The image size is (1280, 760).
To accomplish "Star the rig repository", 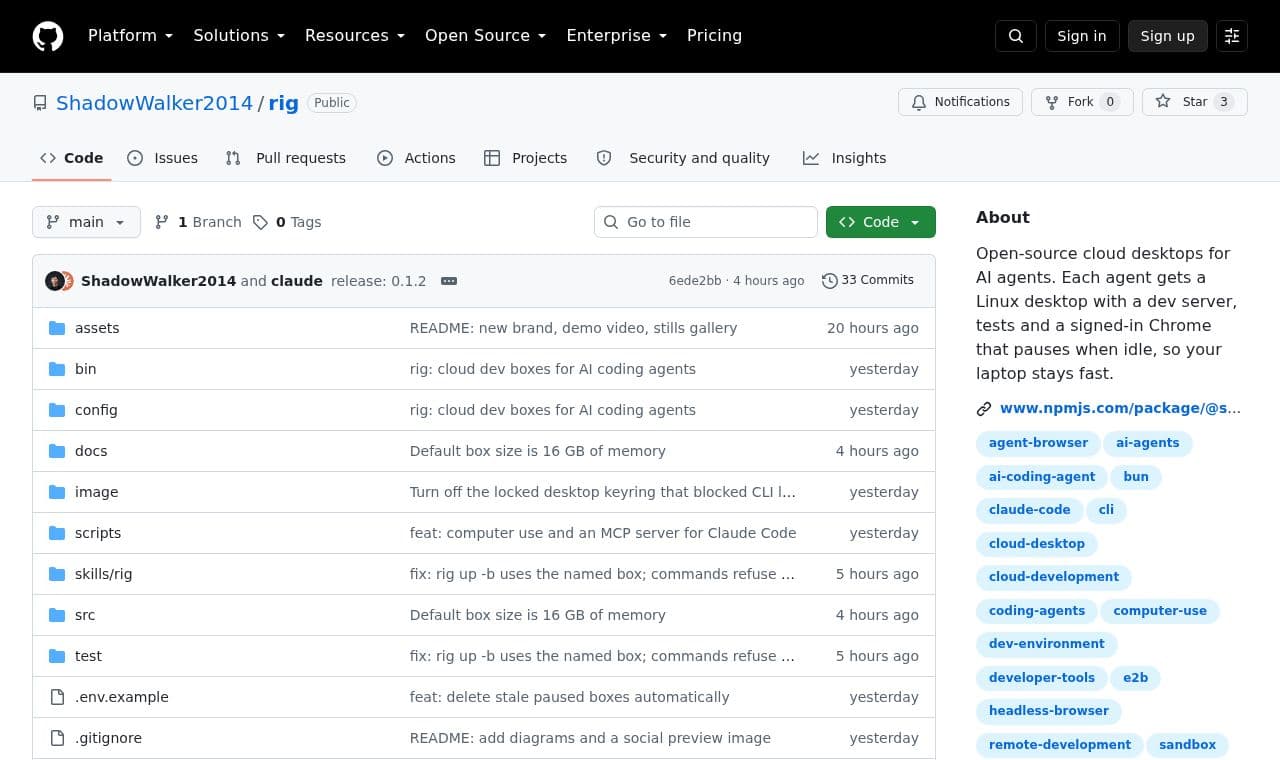I will (1194, 102).
